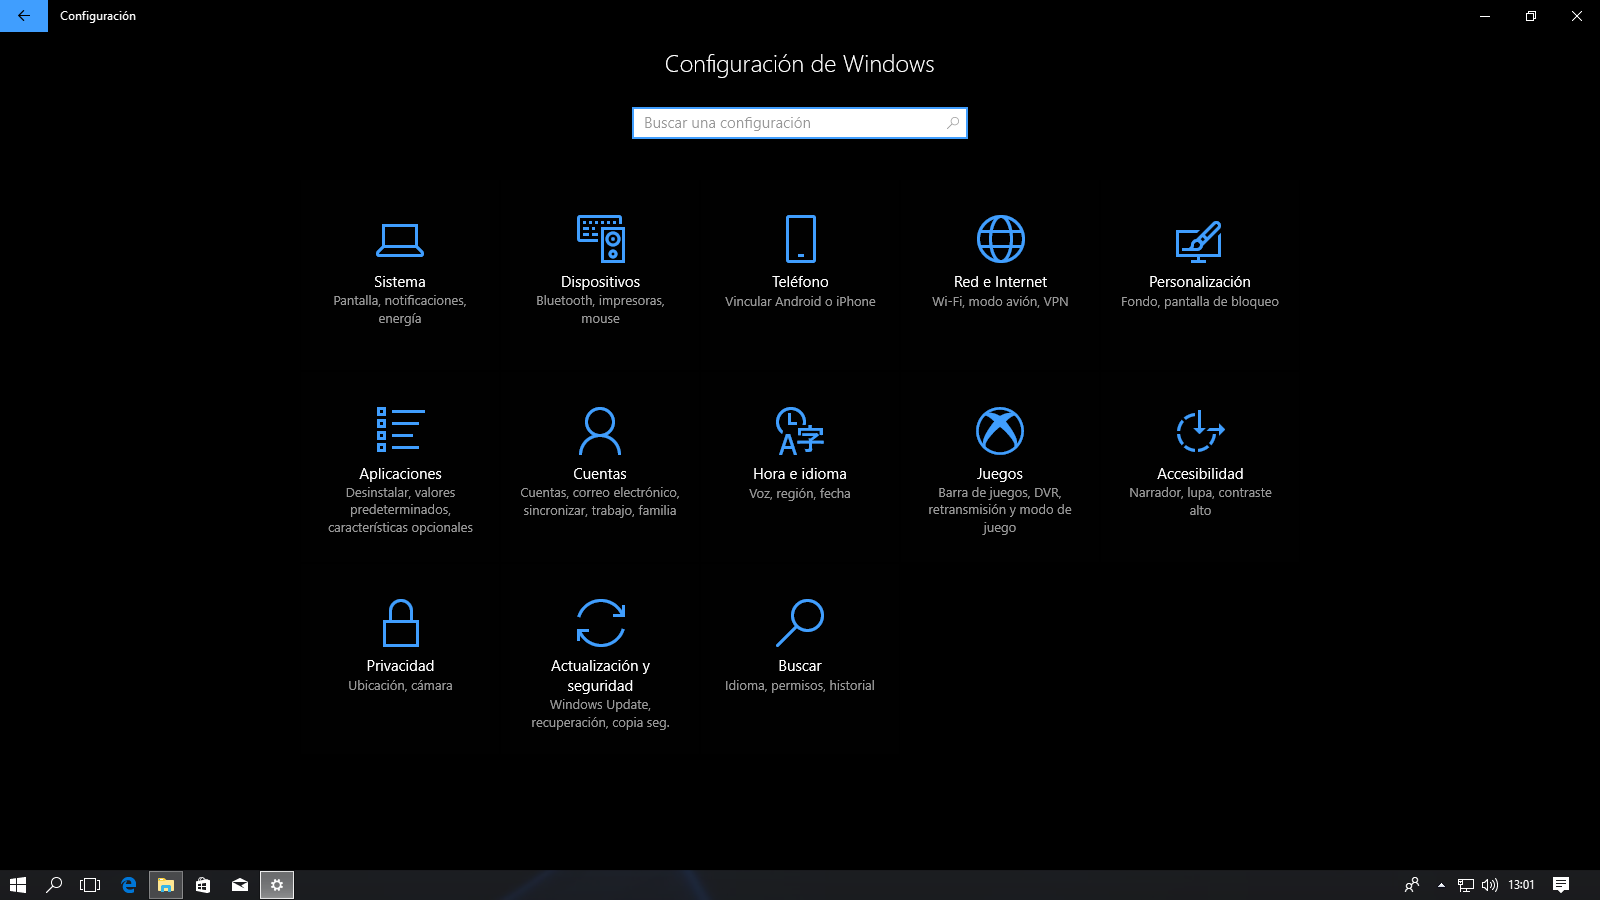Viewport: 1600px width, 900px height.
Task: Open Microsoft Store from taskbar
Action: click(203, 885)
